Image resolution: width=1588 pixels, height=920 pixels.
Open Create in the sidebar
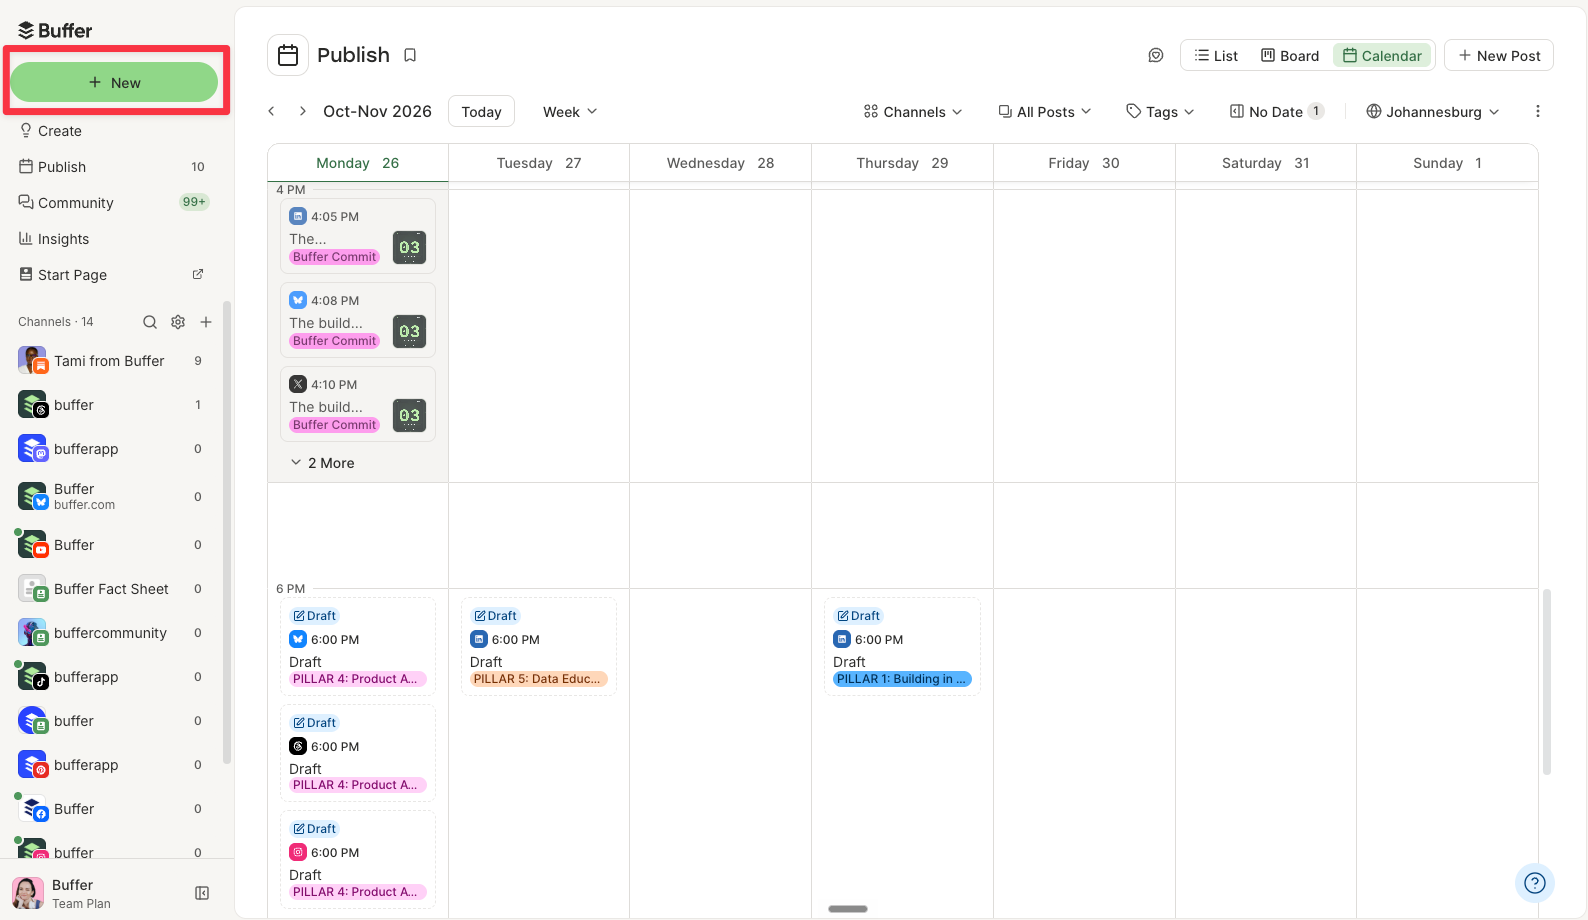point(114,131)
